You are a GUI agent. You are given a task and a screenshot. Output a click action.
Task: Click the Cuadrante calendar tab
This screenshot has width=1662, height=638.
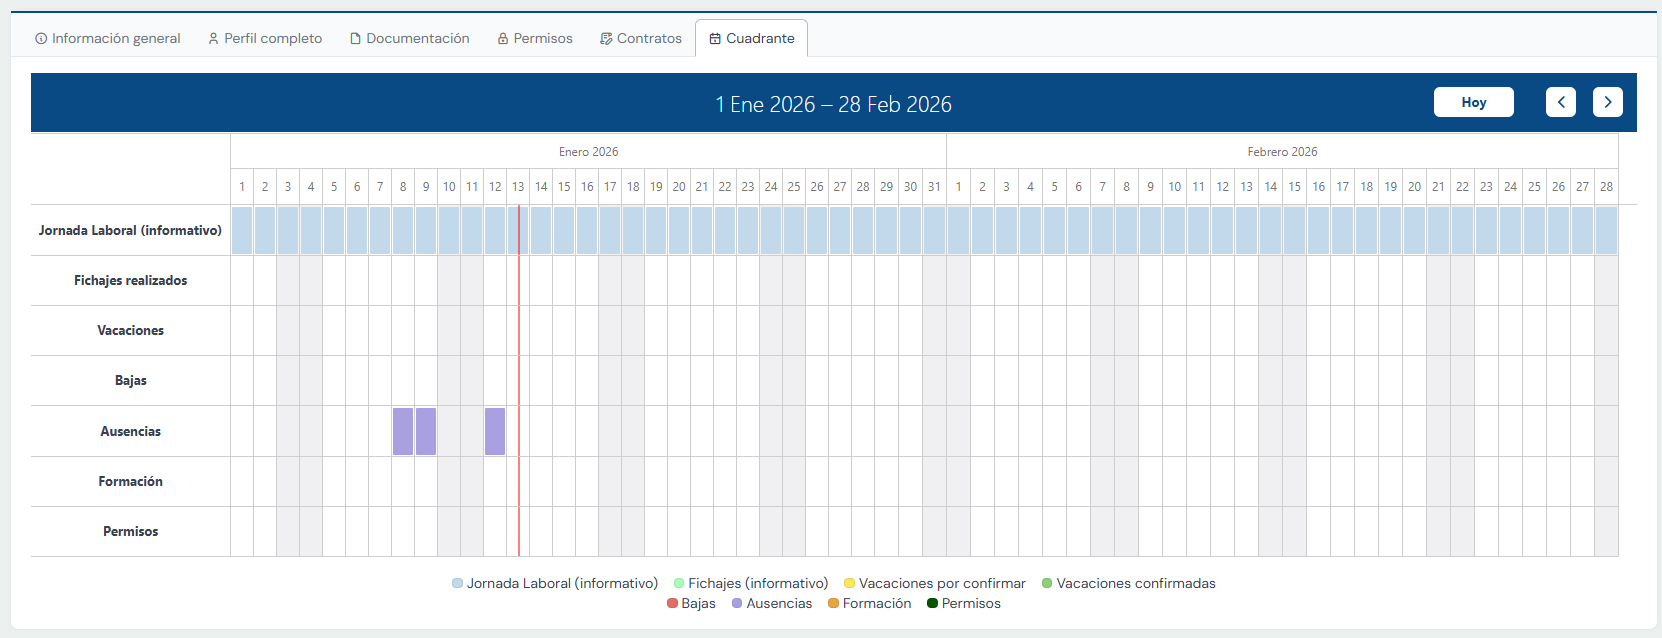(752, 38)
